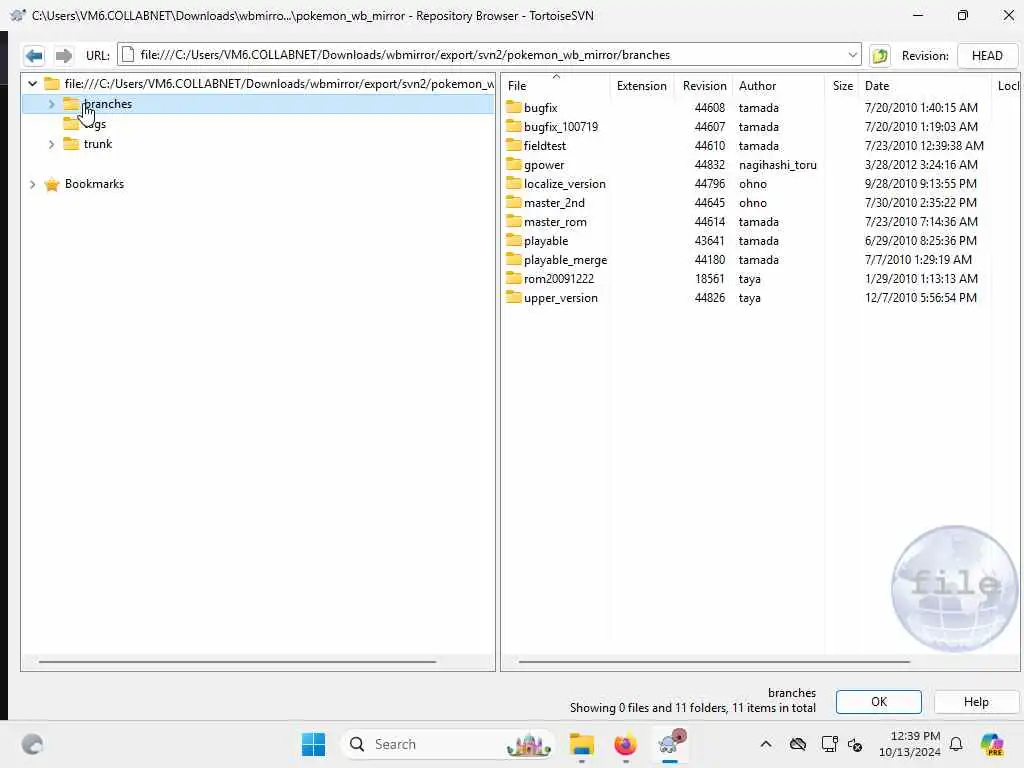Click author nagihashi_toru in gpower row

pos(777,165)
